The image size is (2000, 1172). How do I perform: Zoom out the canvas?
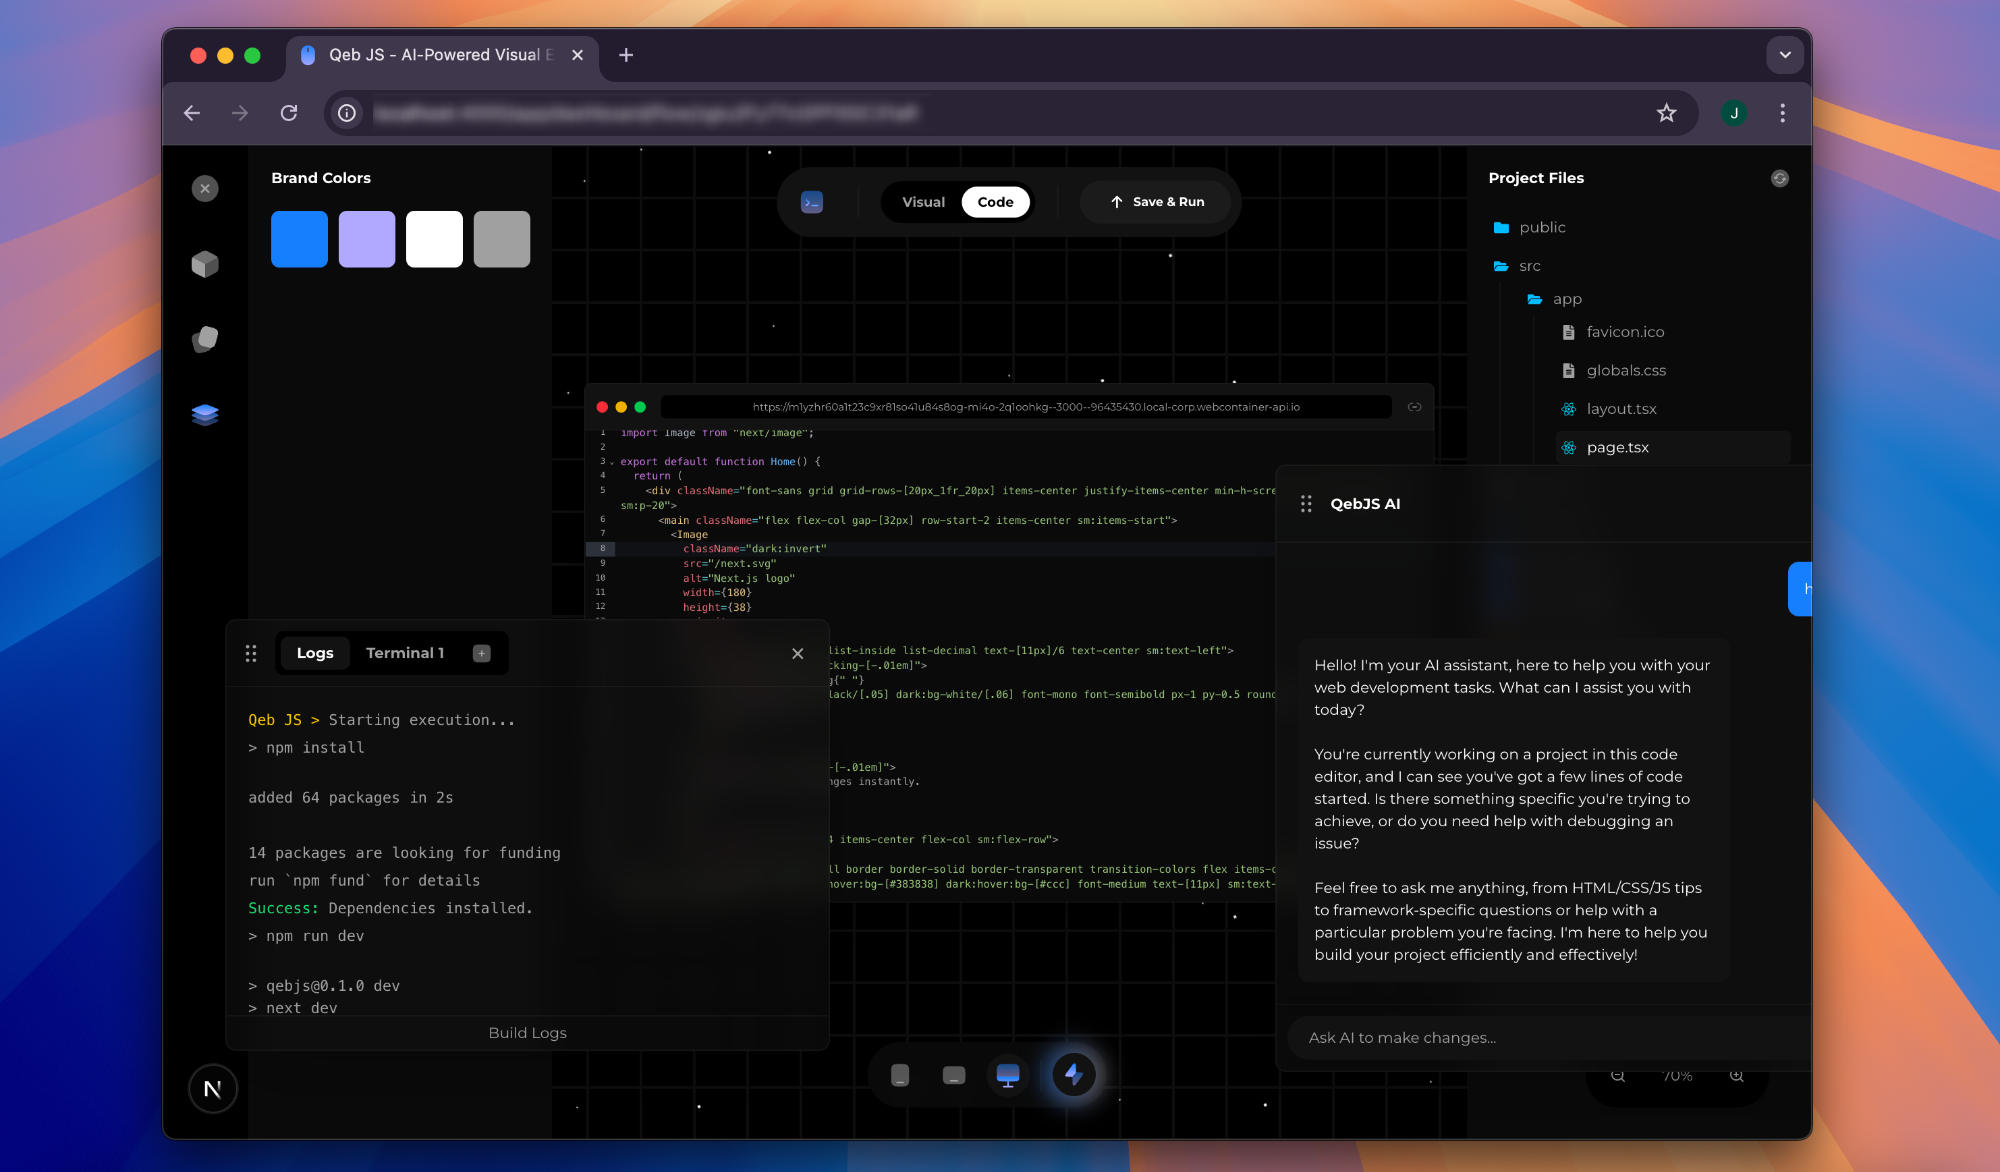coord(1618,1076)
